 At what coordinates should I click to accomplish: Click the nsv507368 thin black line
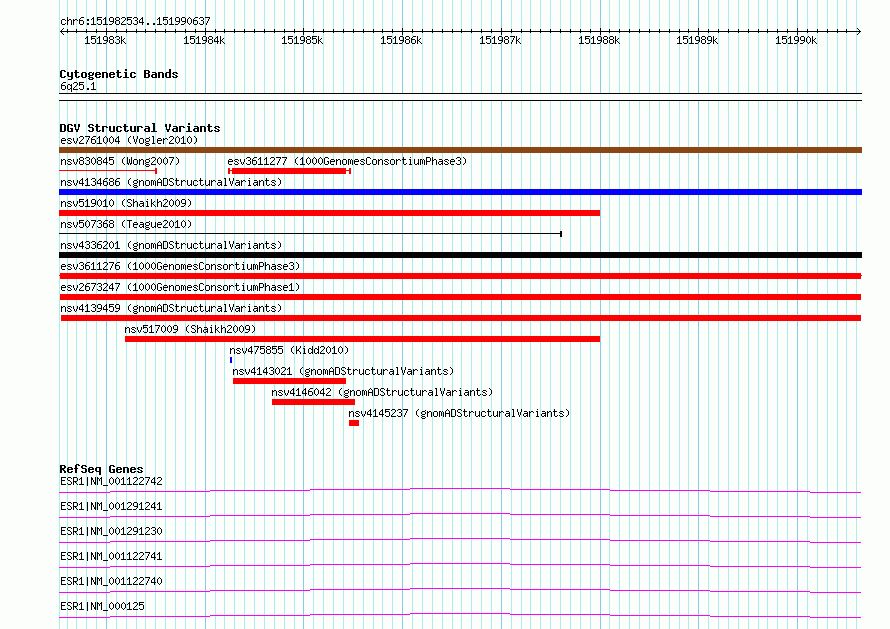coord(310,234)
